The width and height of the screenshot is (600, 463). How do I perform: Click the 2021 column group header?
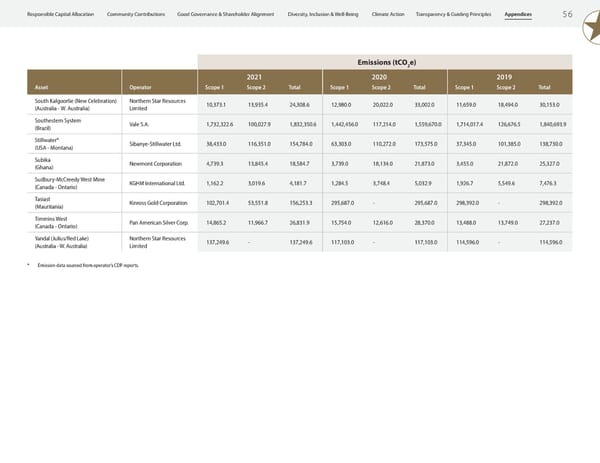click(x=254, y=77)
